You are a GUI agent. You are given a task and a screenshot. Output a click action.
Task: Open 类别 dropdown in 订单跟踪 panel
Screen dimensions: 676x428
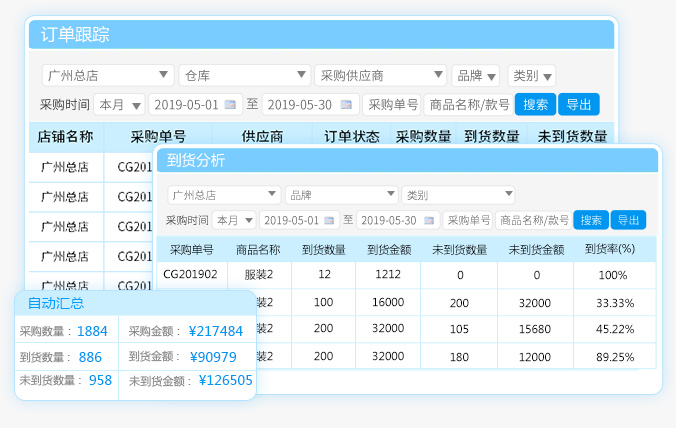point(532,75)
